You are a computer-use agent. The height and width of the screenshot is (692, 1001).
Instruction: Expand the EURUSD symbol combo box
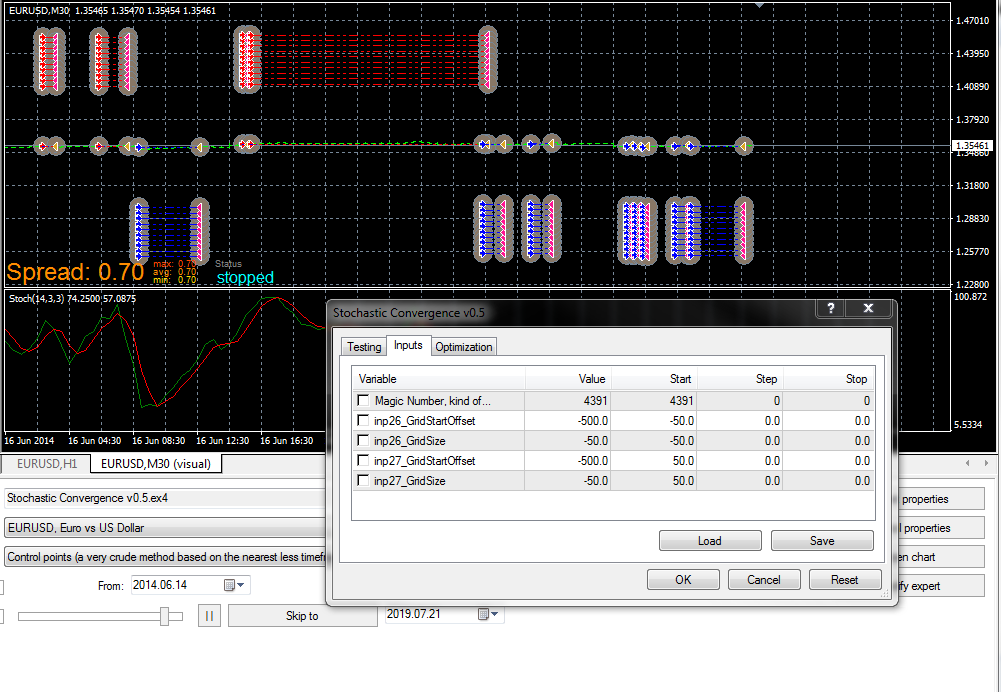[166, 528]
